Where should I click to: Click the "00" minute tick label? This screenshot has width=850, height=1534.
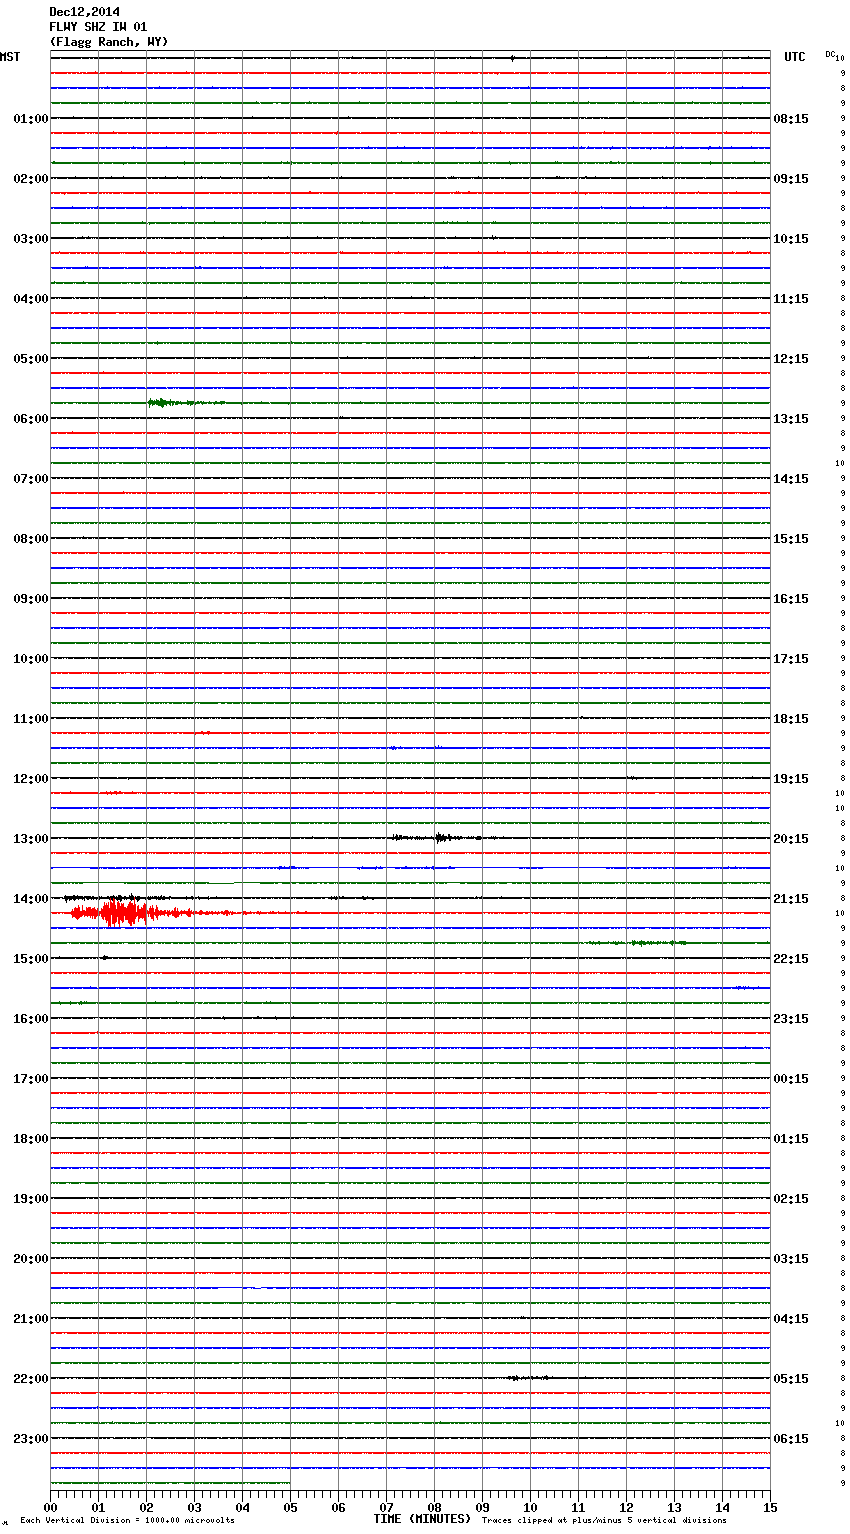tap(50, 1507)
